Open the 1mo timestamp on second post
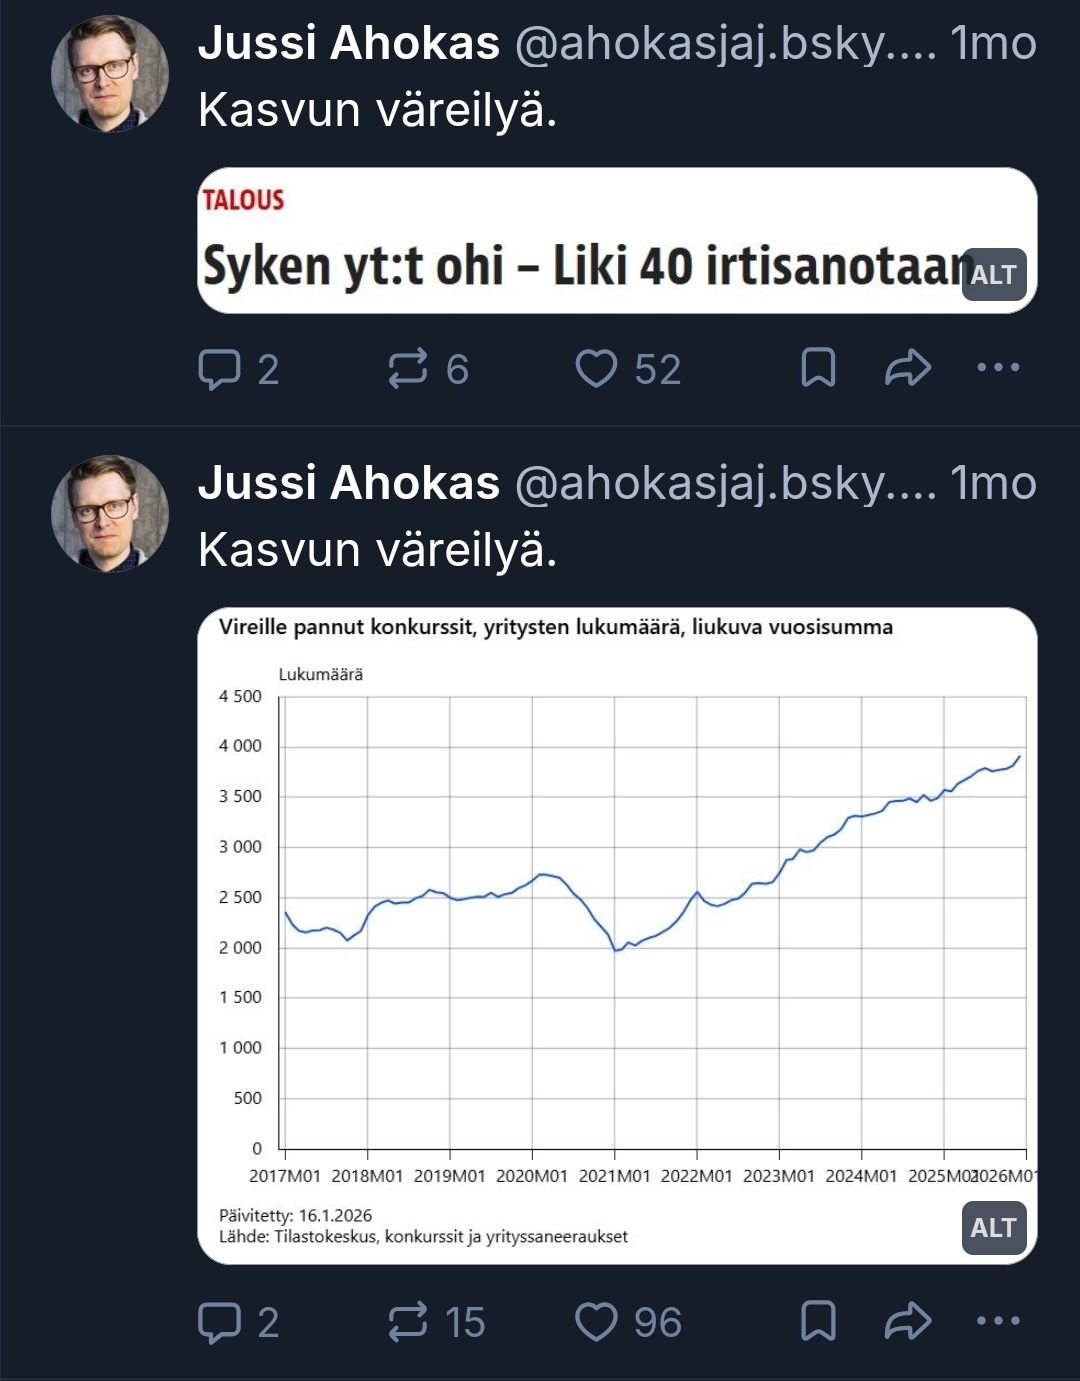1080x1381 pixels. tap(993, 484)
